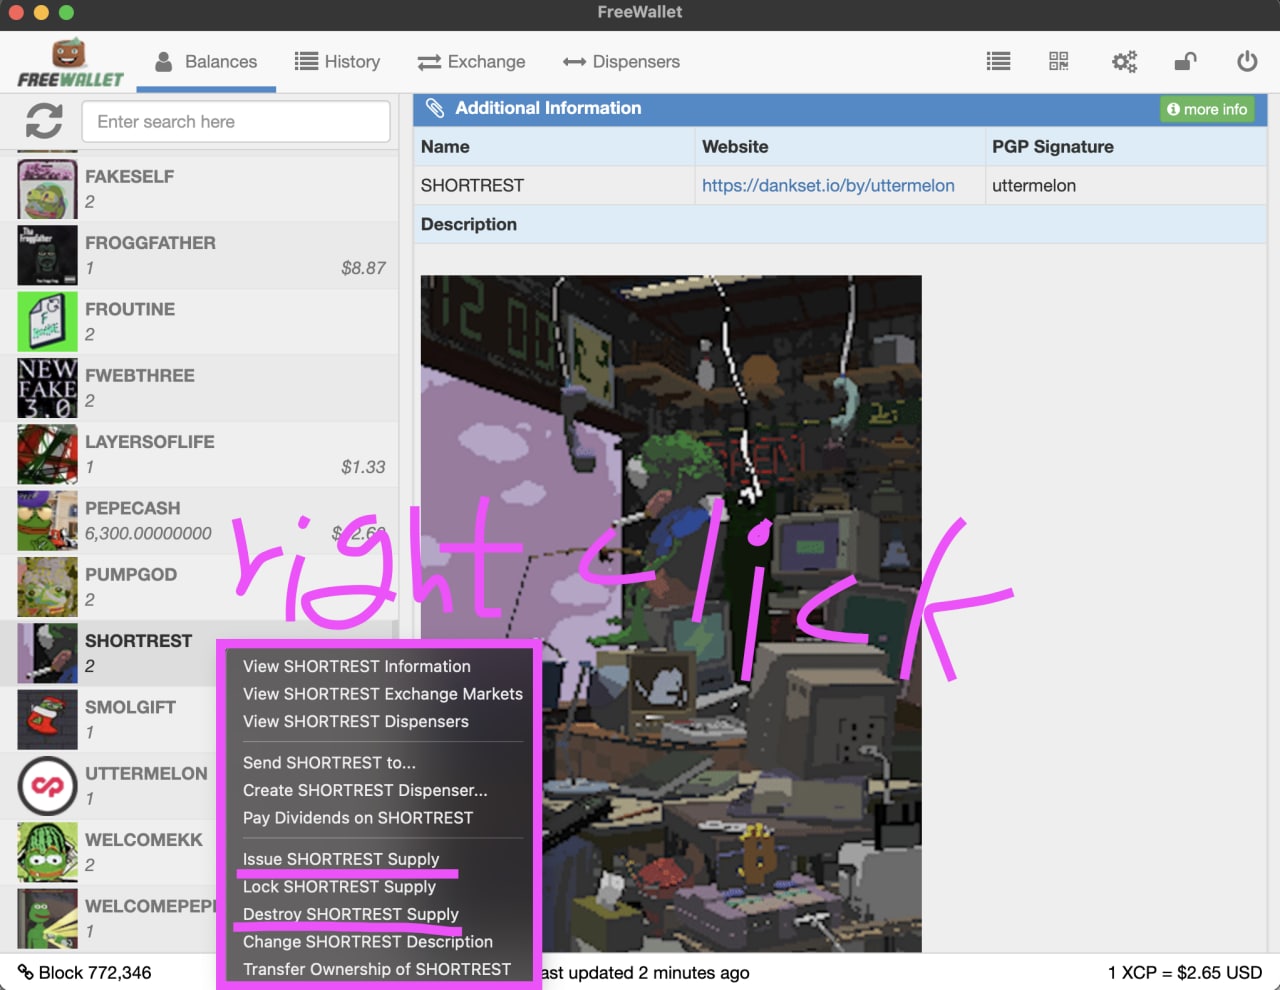The width and height of the screenshot is (1280, 990).
Task: Click the $8.87 FROGGFATHER value
Action: click(363, 268)
